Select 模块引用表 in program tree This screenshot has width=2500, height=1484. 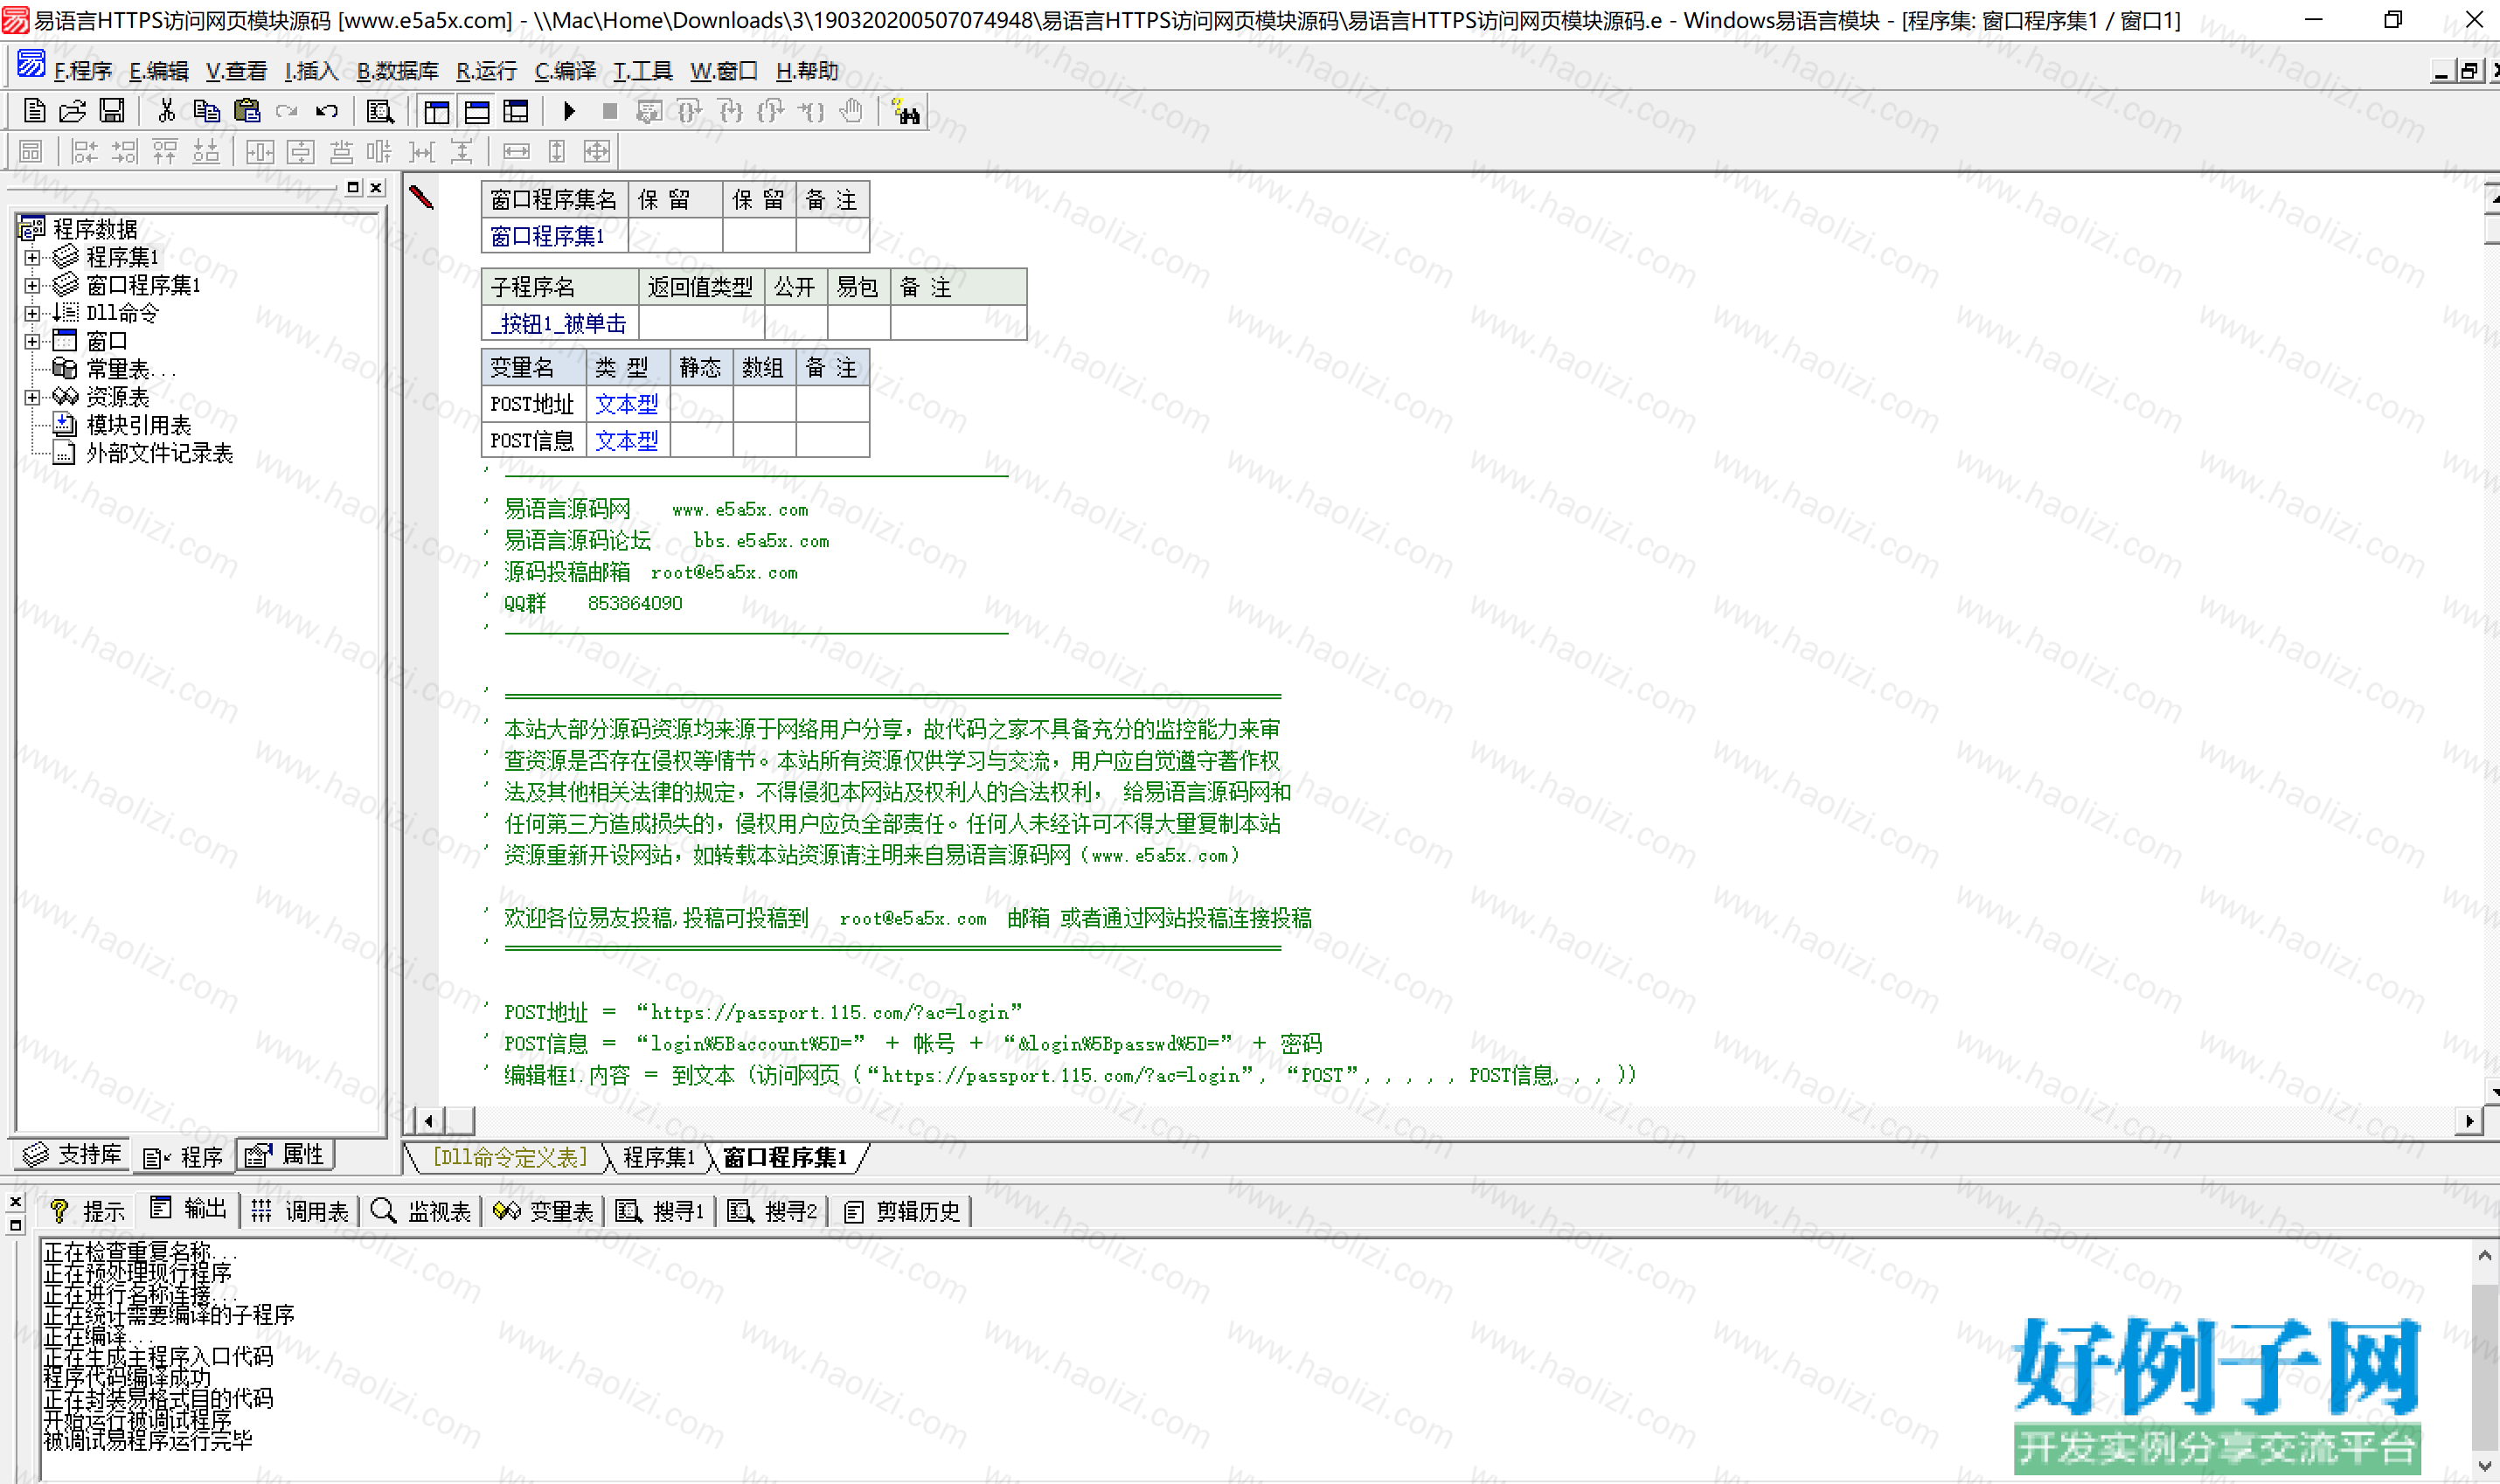pos(138,426)
